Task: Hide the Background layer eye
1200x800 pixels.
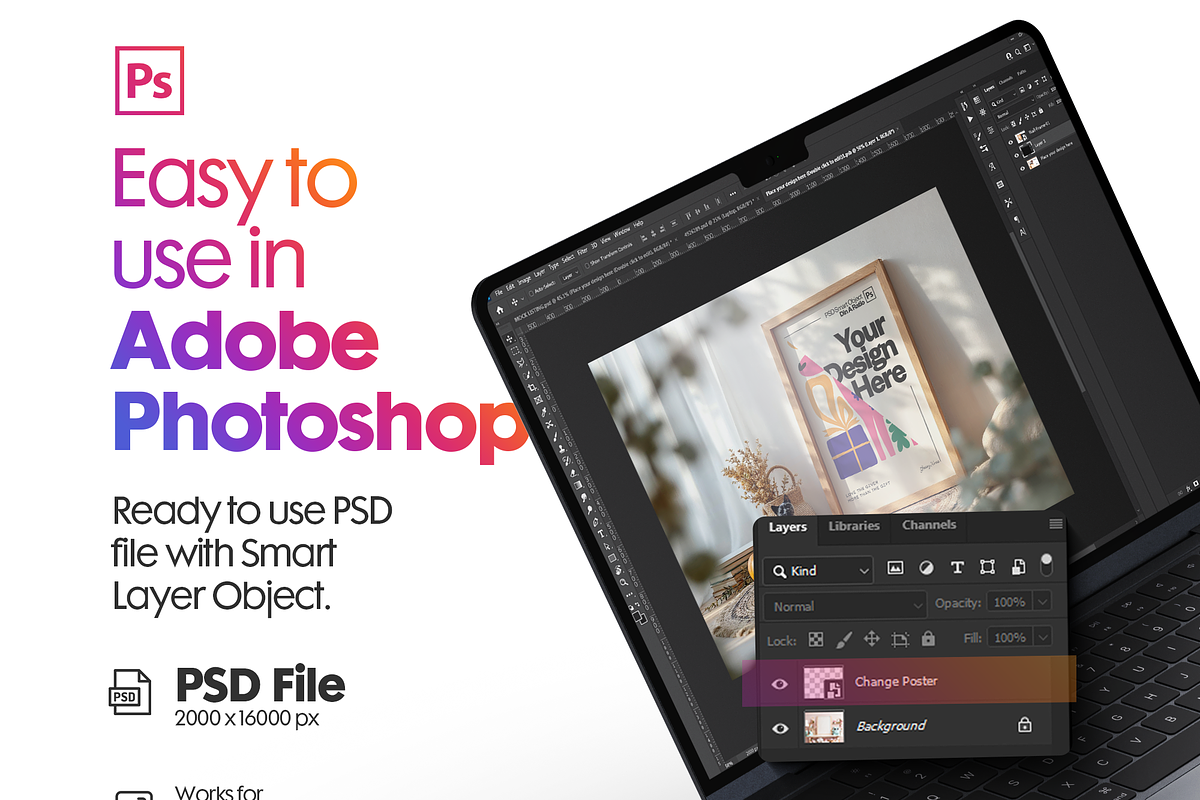Action: point(781,728)
